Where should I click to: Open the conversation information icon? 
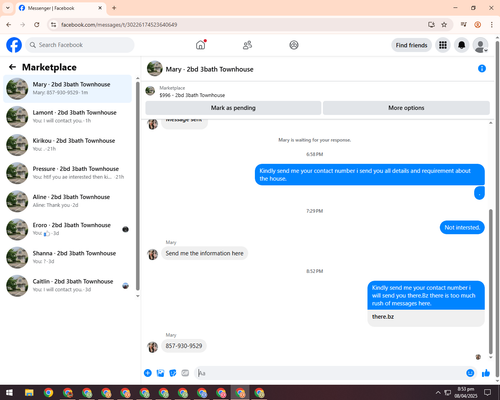click(482, 69)
